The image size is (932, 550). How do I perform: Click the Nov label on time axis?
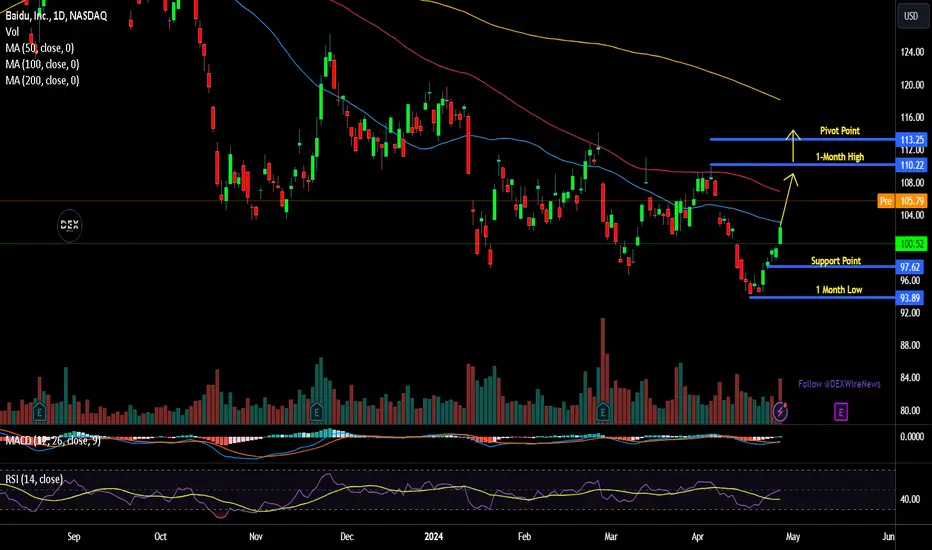click(256, 536)
